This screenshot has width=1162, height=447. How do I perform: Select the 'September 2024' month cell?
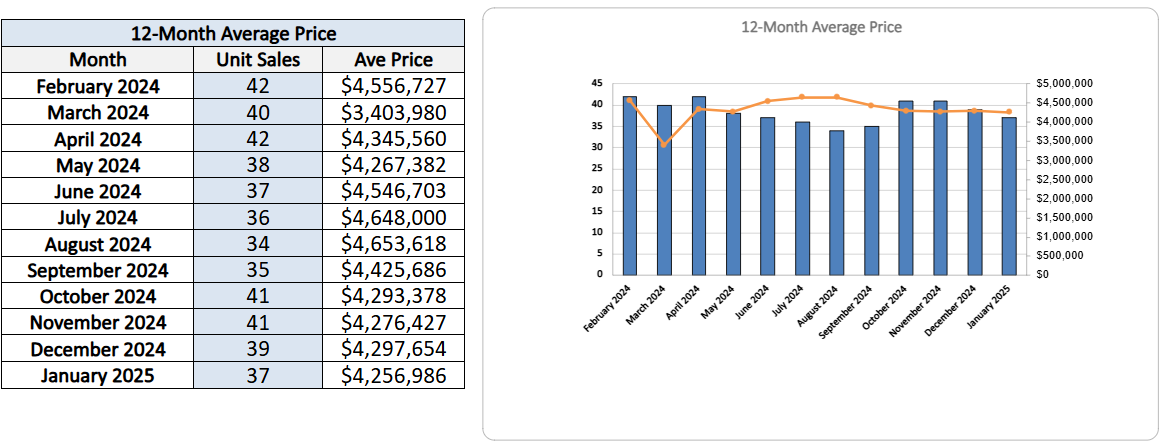pos(98,271)
